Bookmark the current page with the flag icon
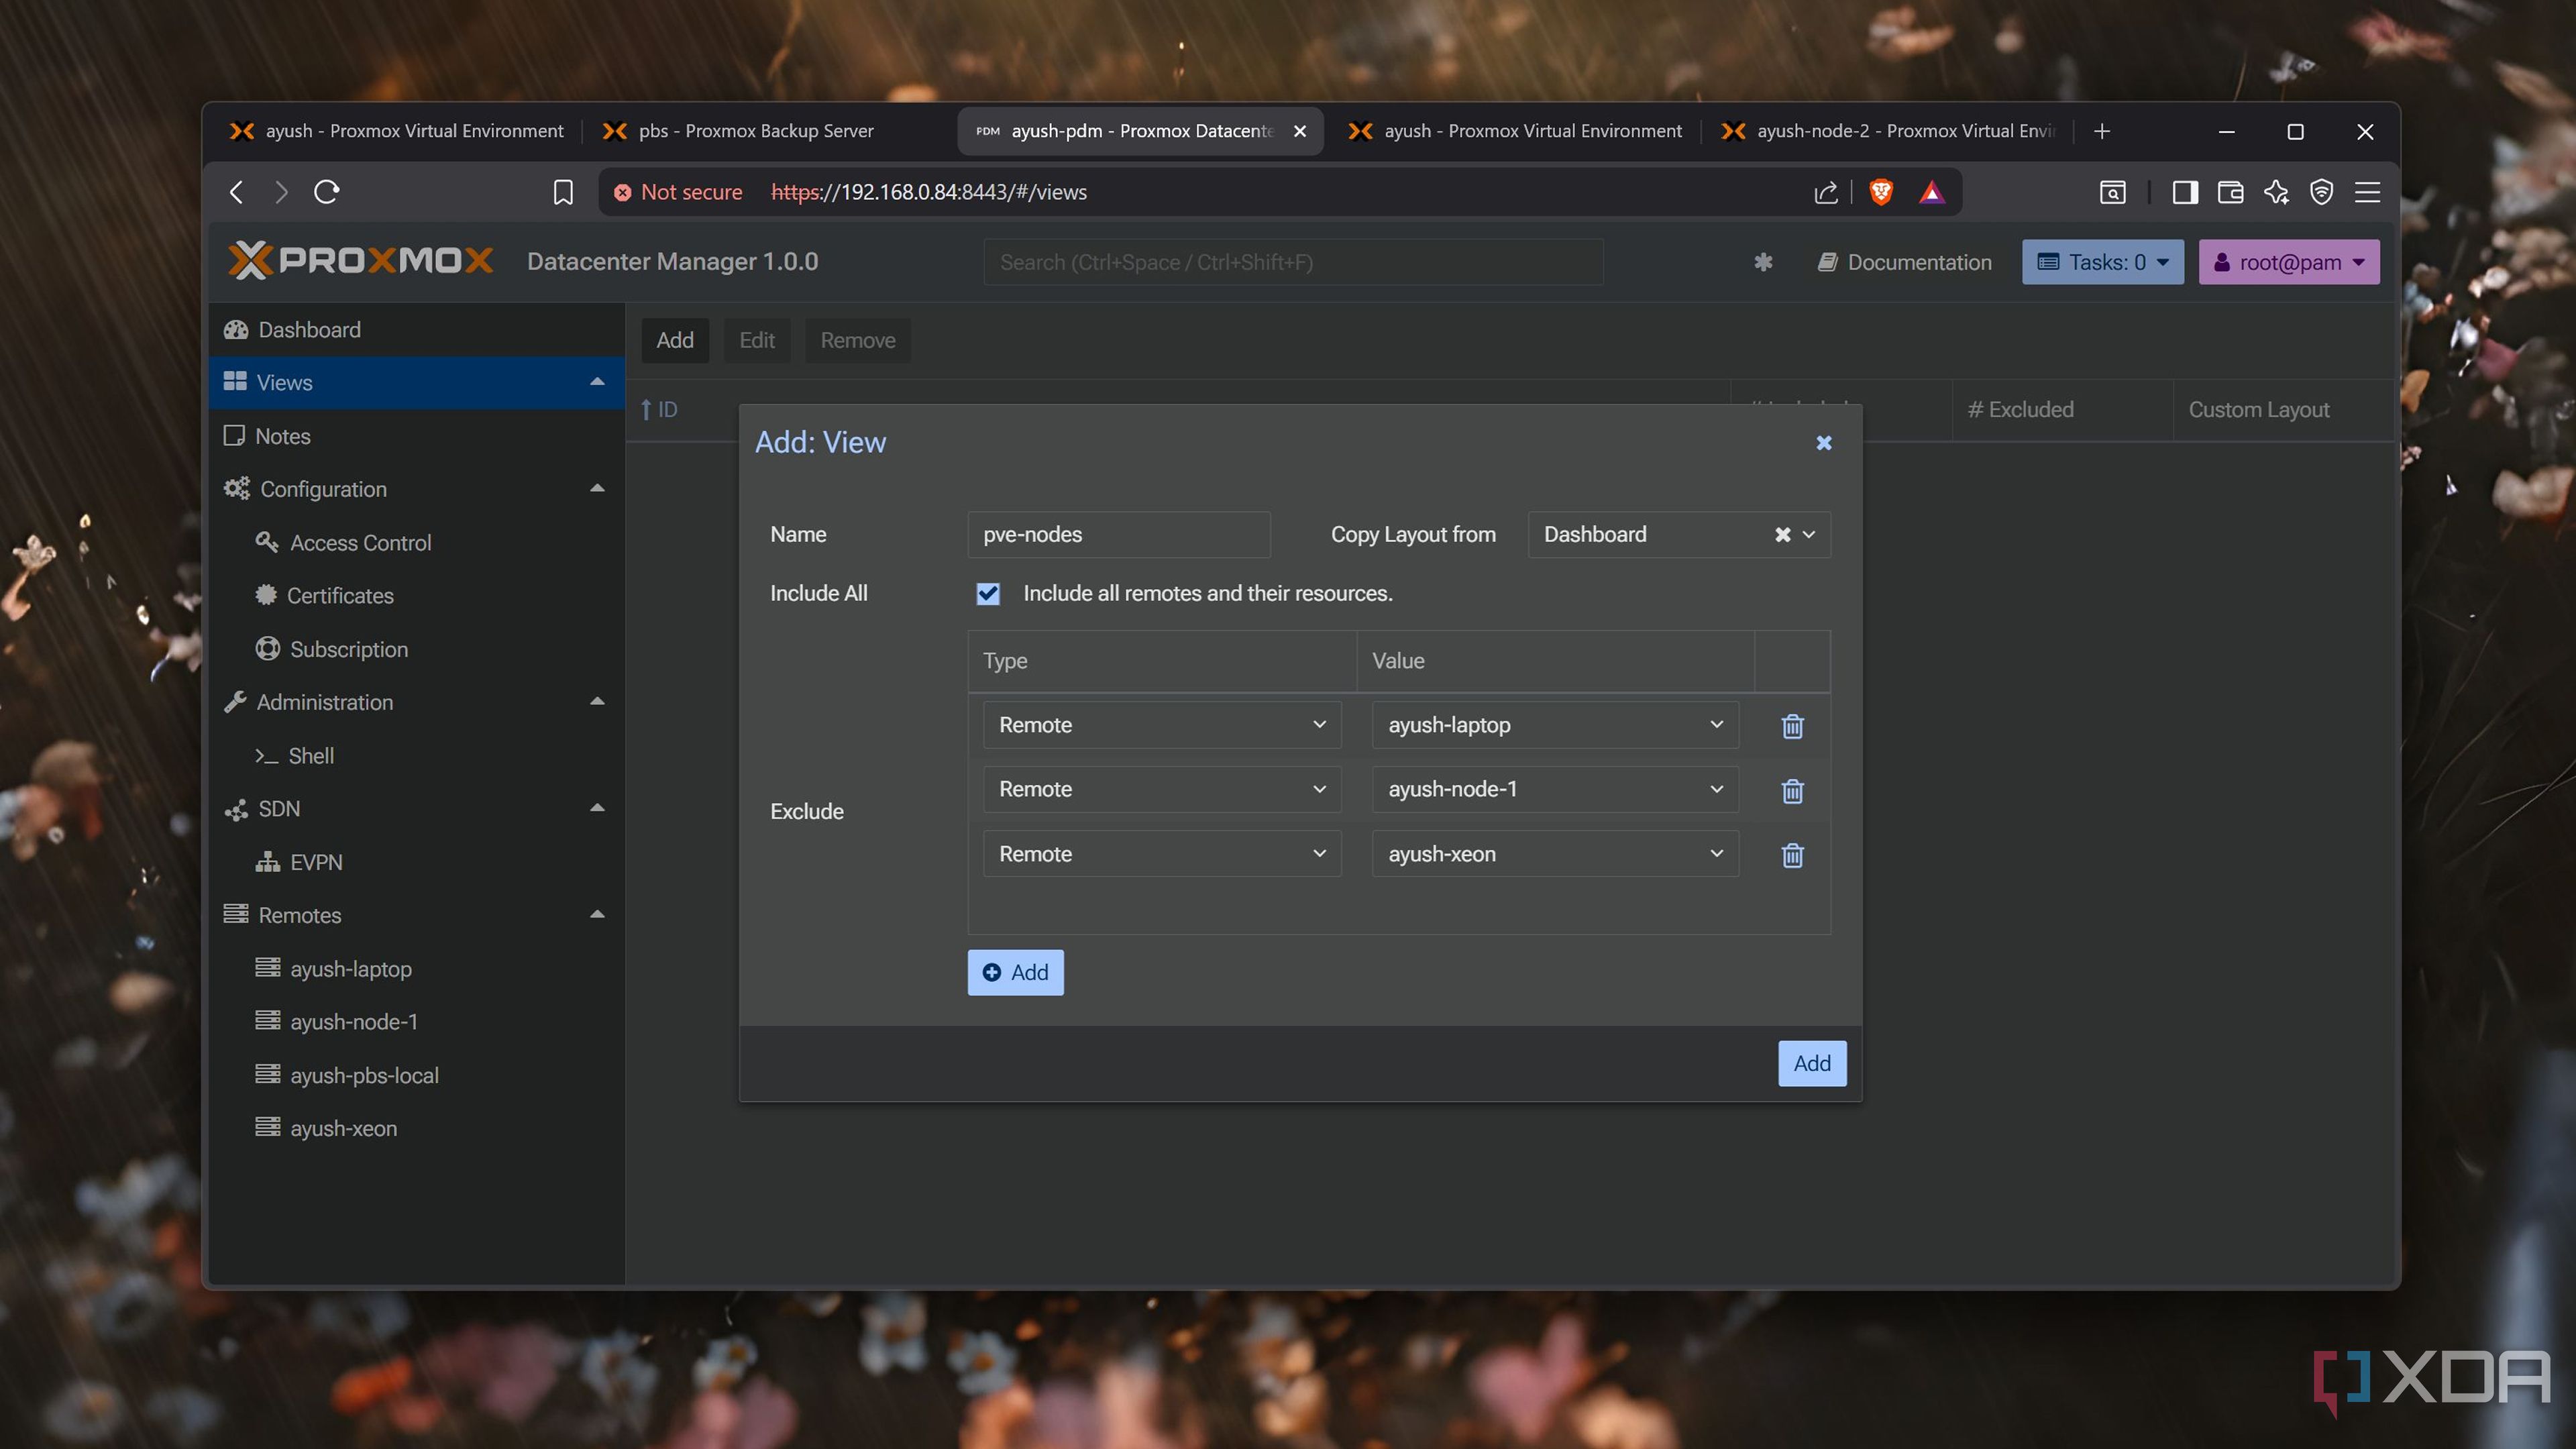 click(x=563, y=191)
